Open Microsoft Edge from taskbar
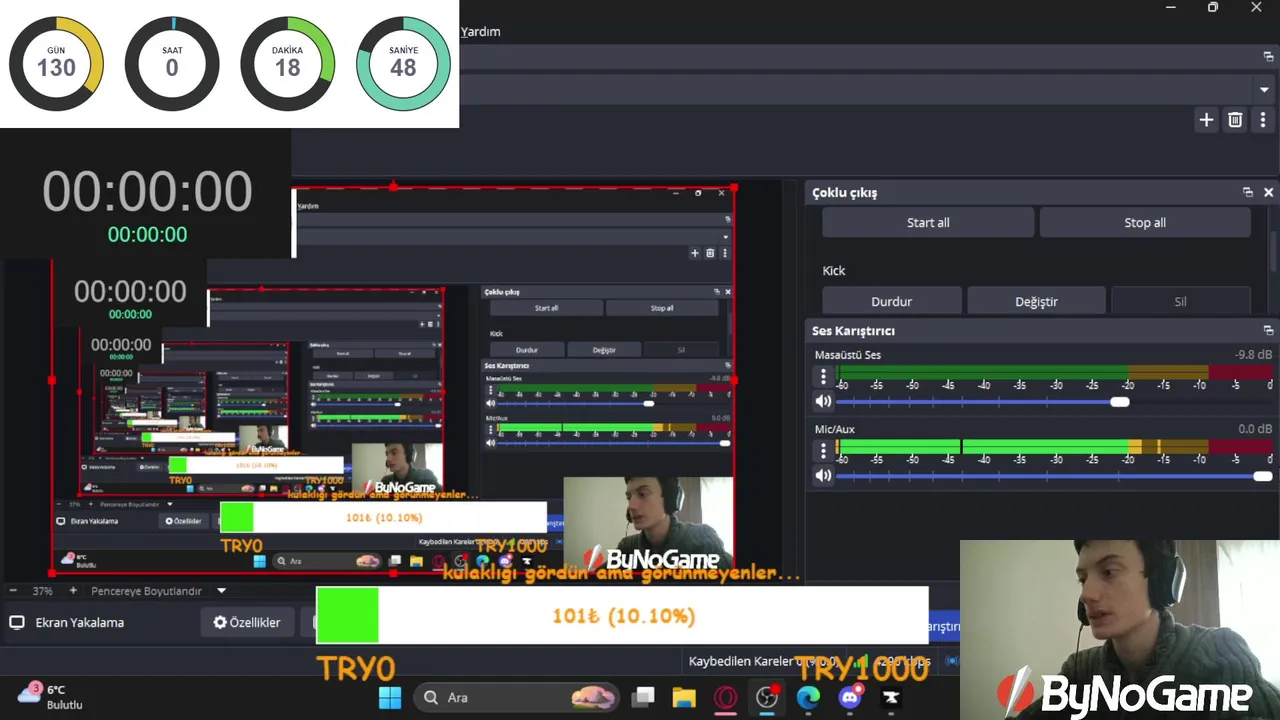 point(808,697)
